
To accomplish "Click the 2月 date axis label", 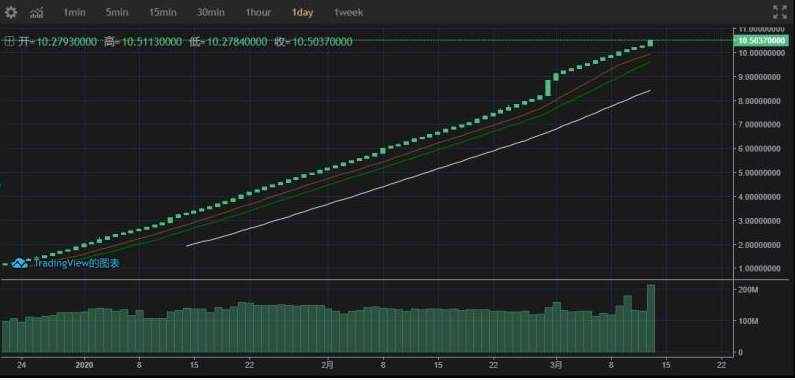I will click(x=328, y=364).
